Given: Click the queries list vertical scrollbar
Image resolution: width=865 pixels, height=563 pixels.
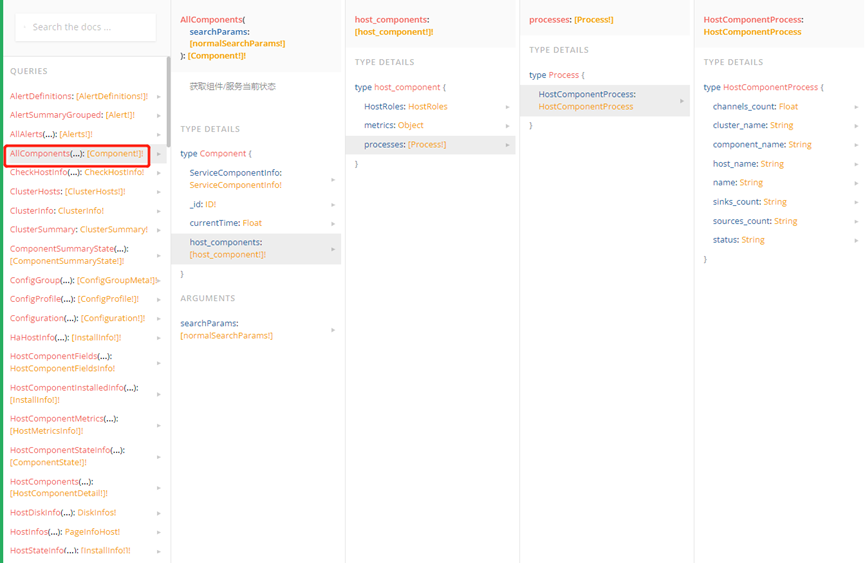Looking at the screenshot, I should (x=168, y=102).
